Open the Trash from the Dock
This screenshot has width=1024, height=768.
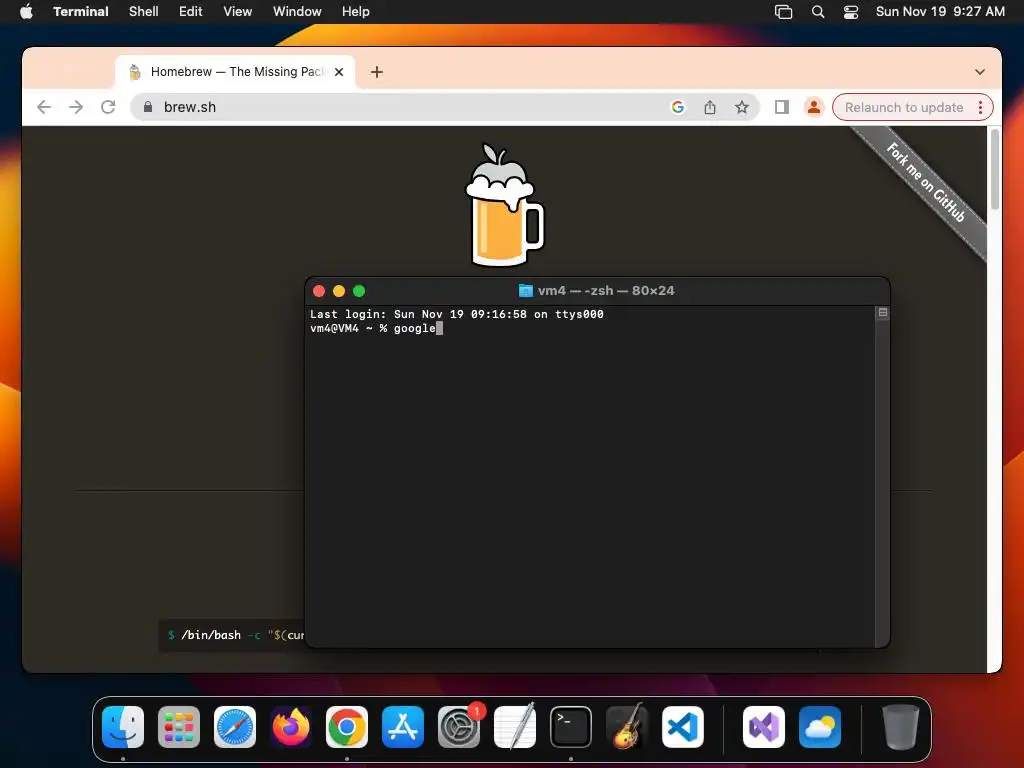pyautogui.click(x=901, y=727)
